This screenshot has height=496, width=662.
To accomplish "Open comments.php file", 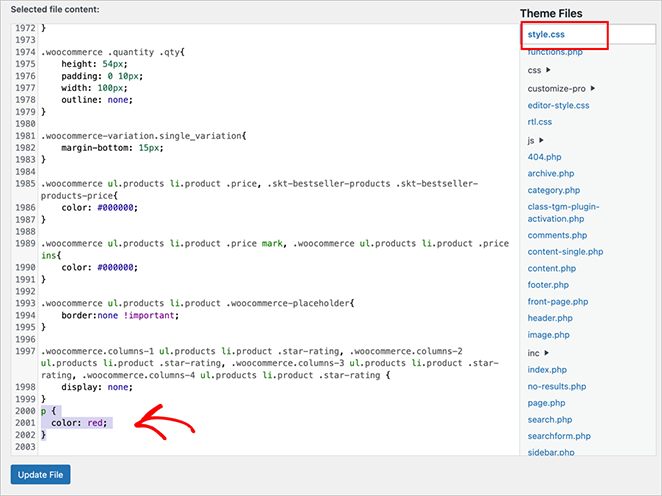I will pyautogui.click(x=555, y=235).
